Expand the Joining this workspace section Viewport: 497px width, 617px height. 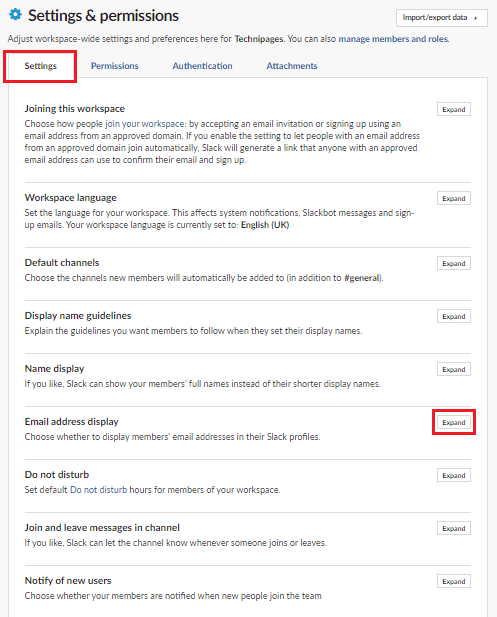[454, 109]
